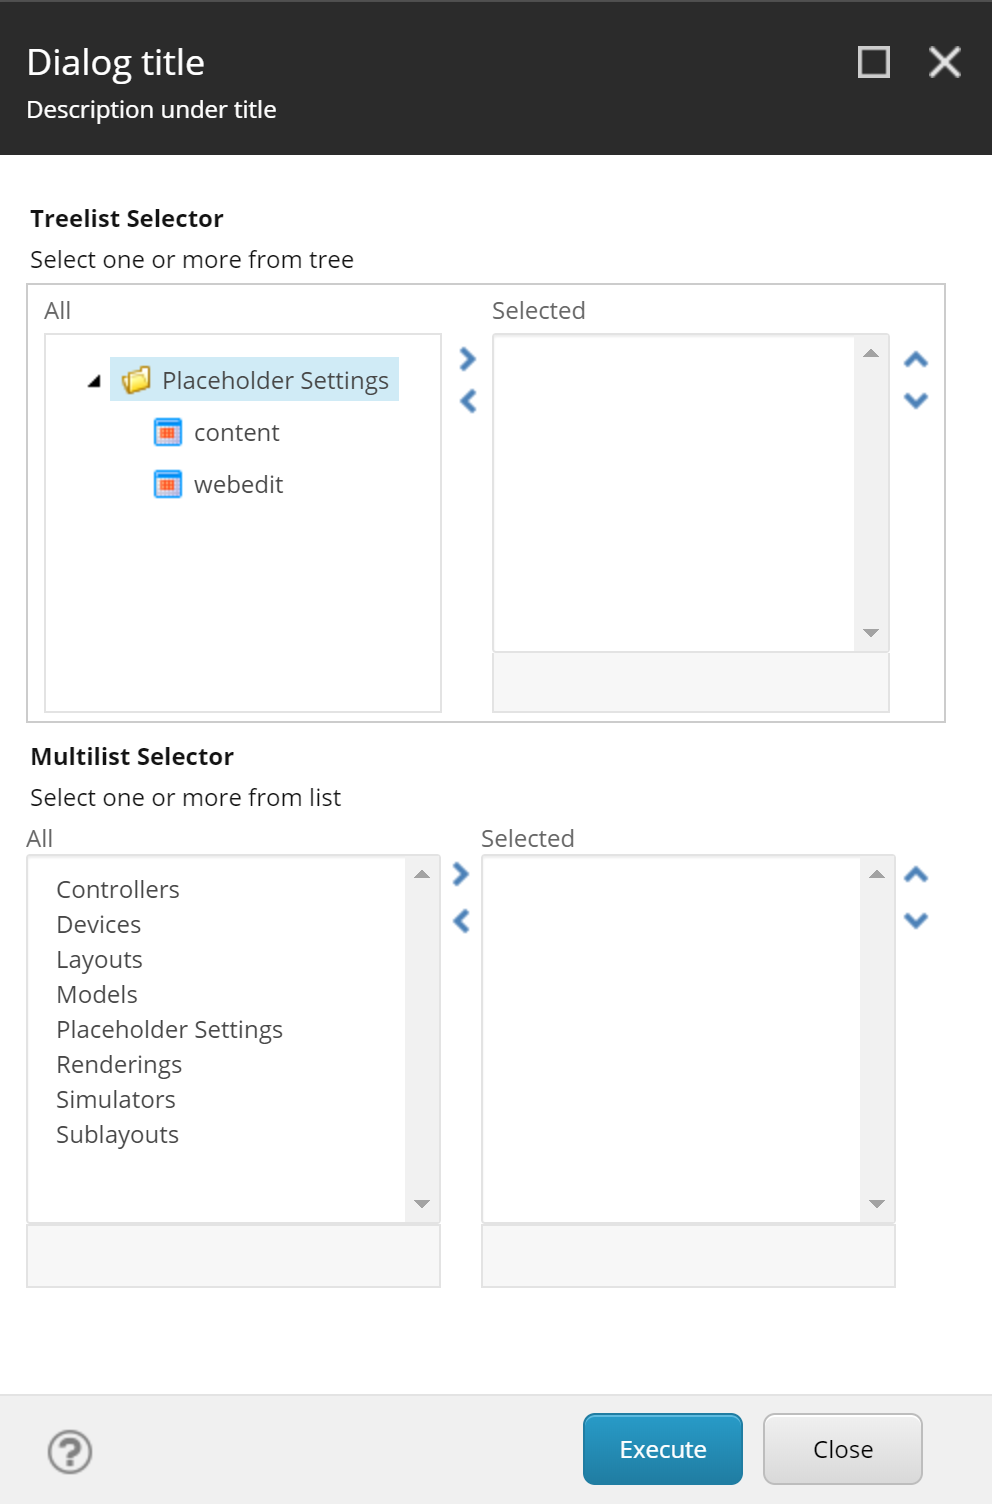Click the left arrow to remove tree selection
992x1504 pixels.
[466, 400]
